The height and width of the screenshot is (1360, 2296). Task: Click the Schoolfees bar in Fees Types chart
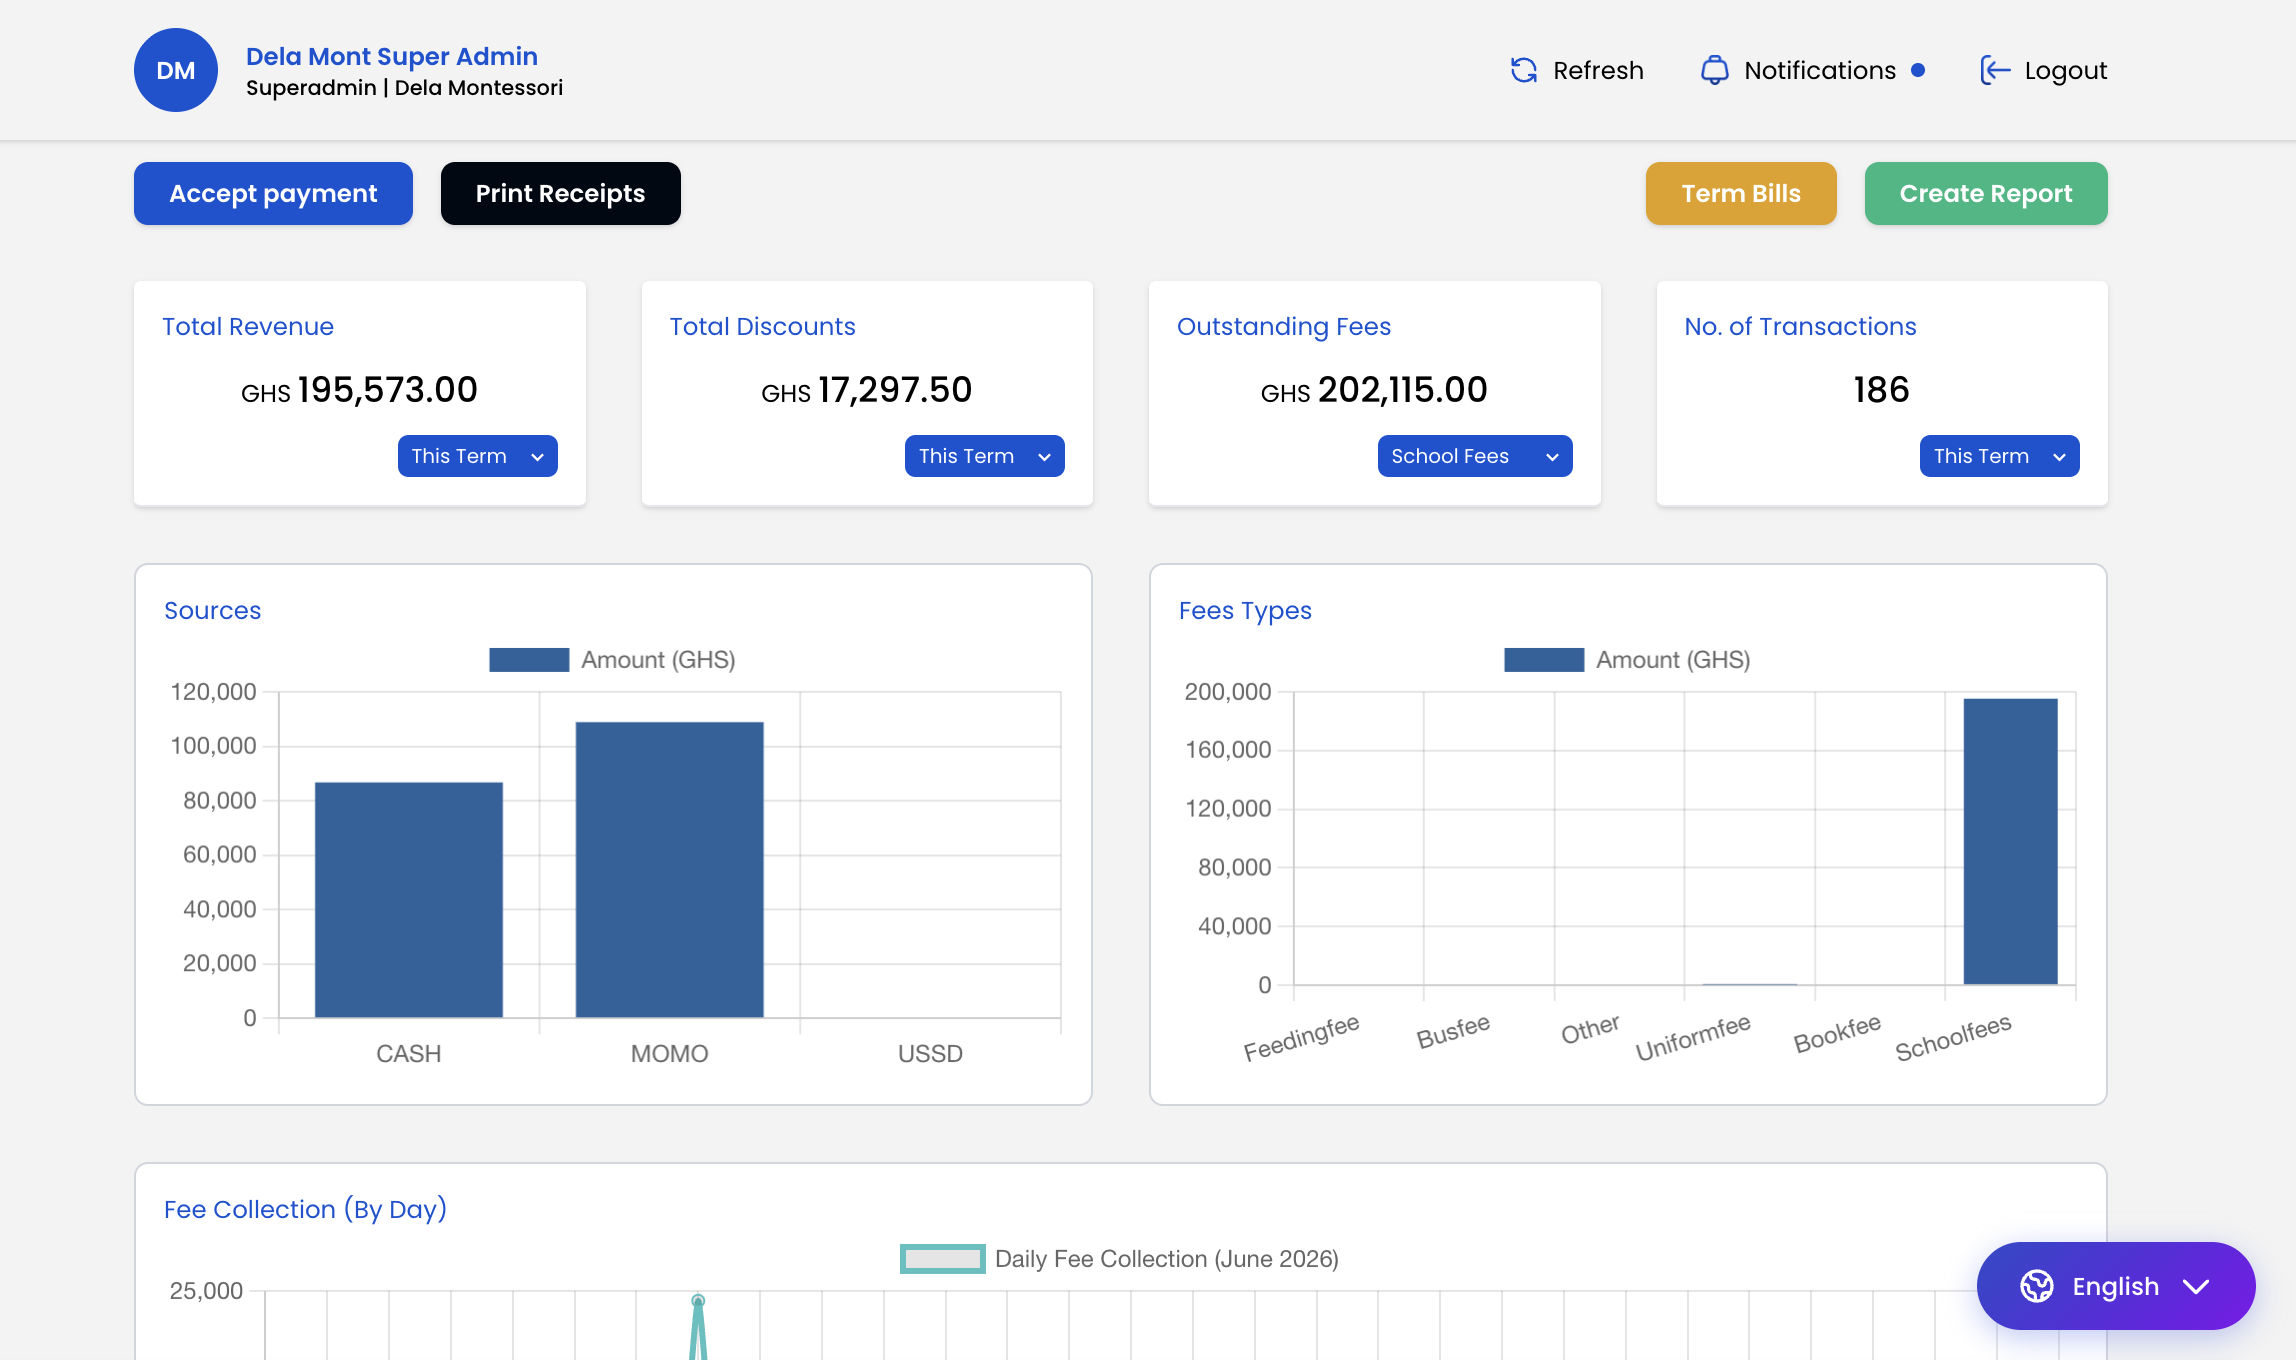tap(2010, 841)
